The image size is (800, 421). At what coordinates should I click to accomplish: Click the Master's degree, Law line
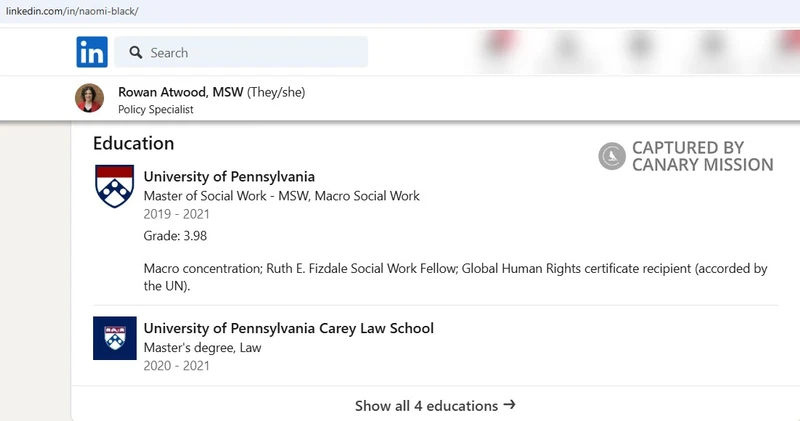tap(200, 347)
